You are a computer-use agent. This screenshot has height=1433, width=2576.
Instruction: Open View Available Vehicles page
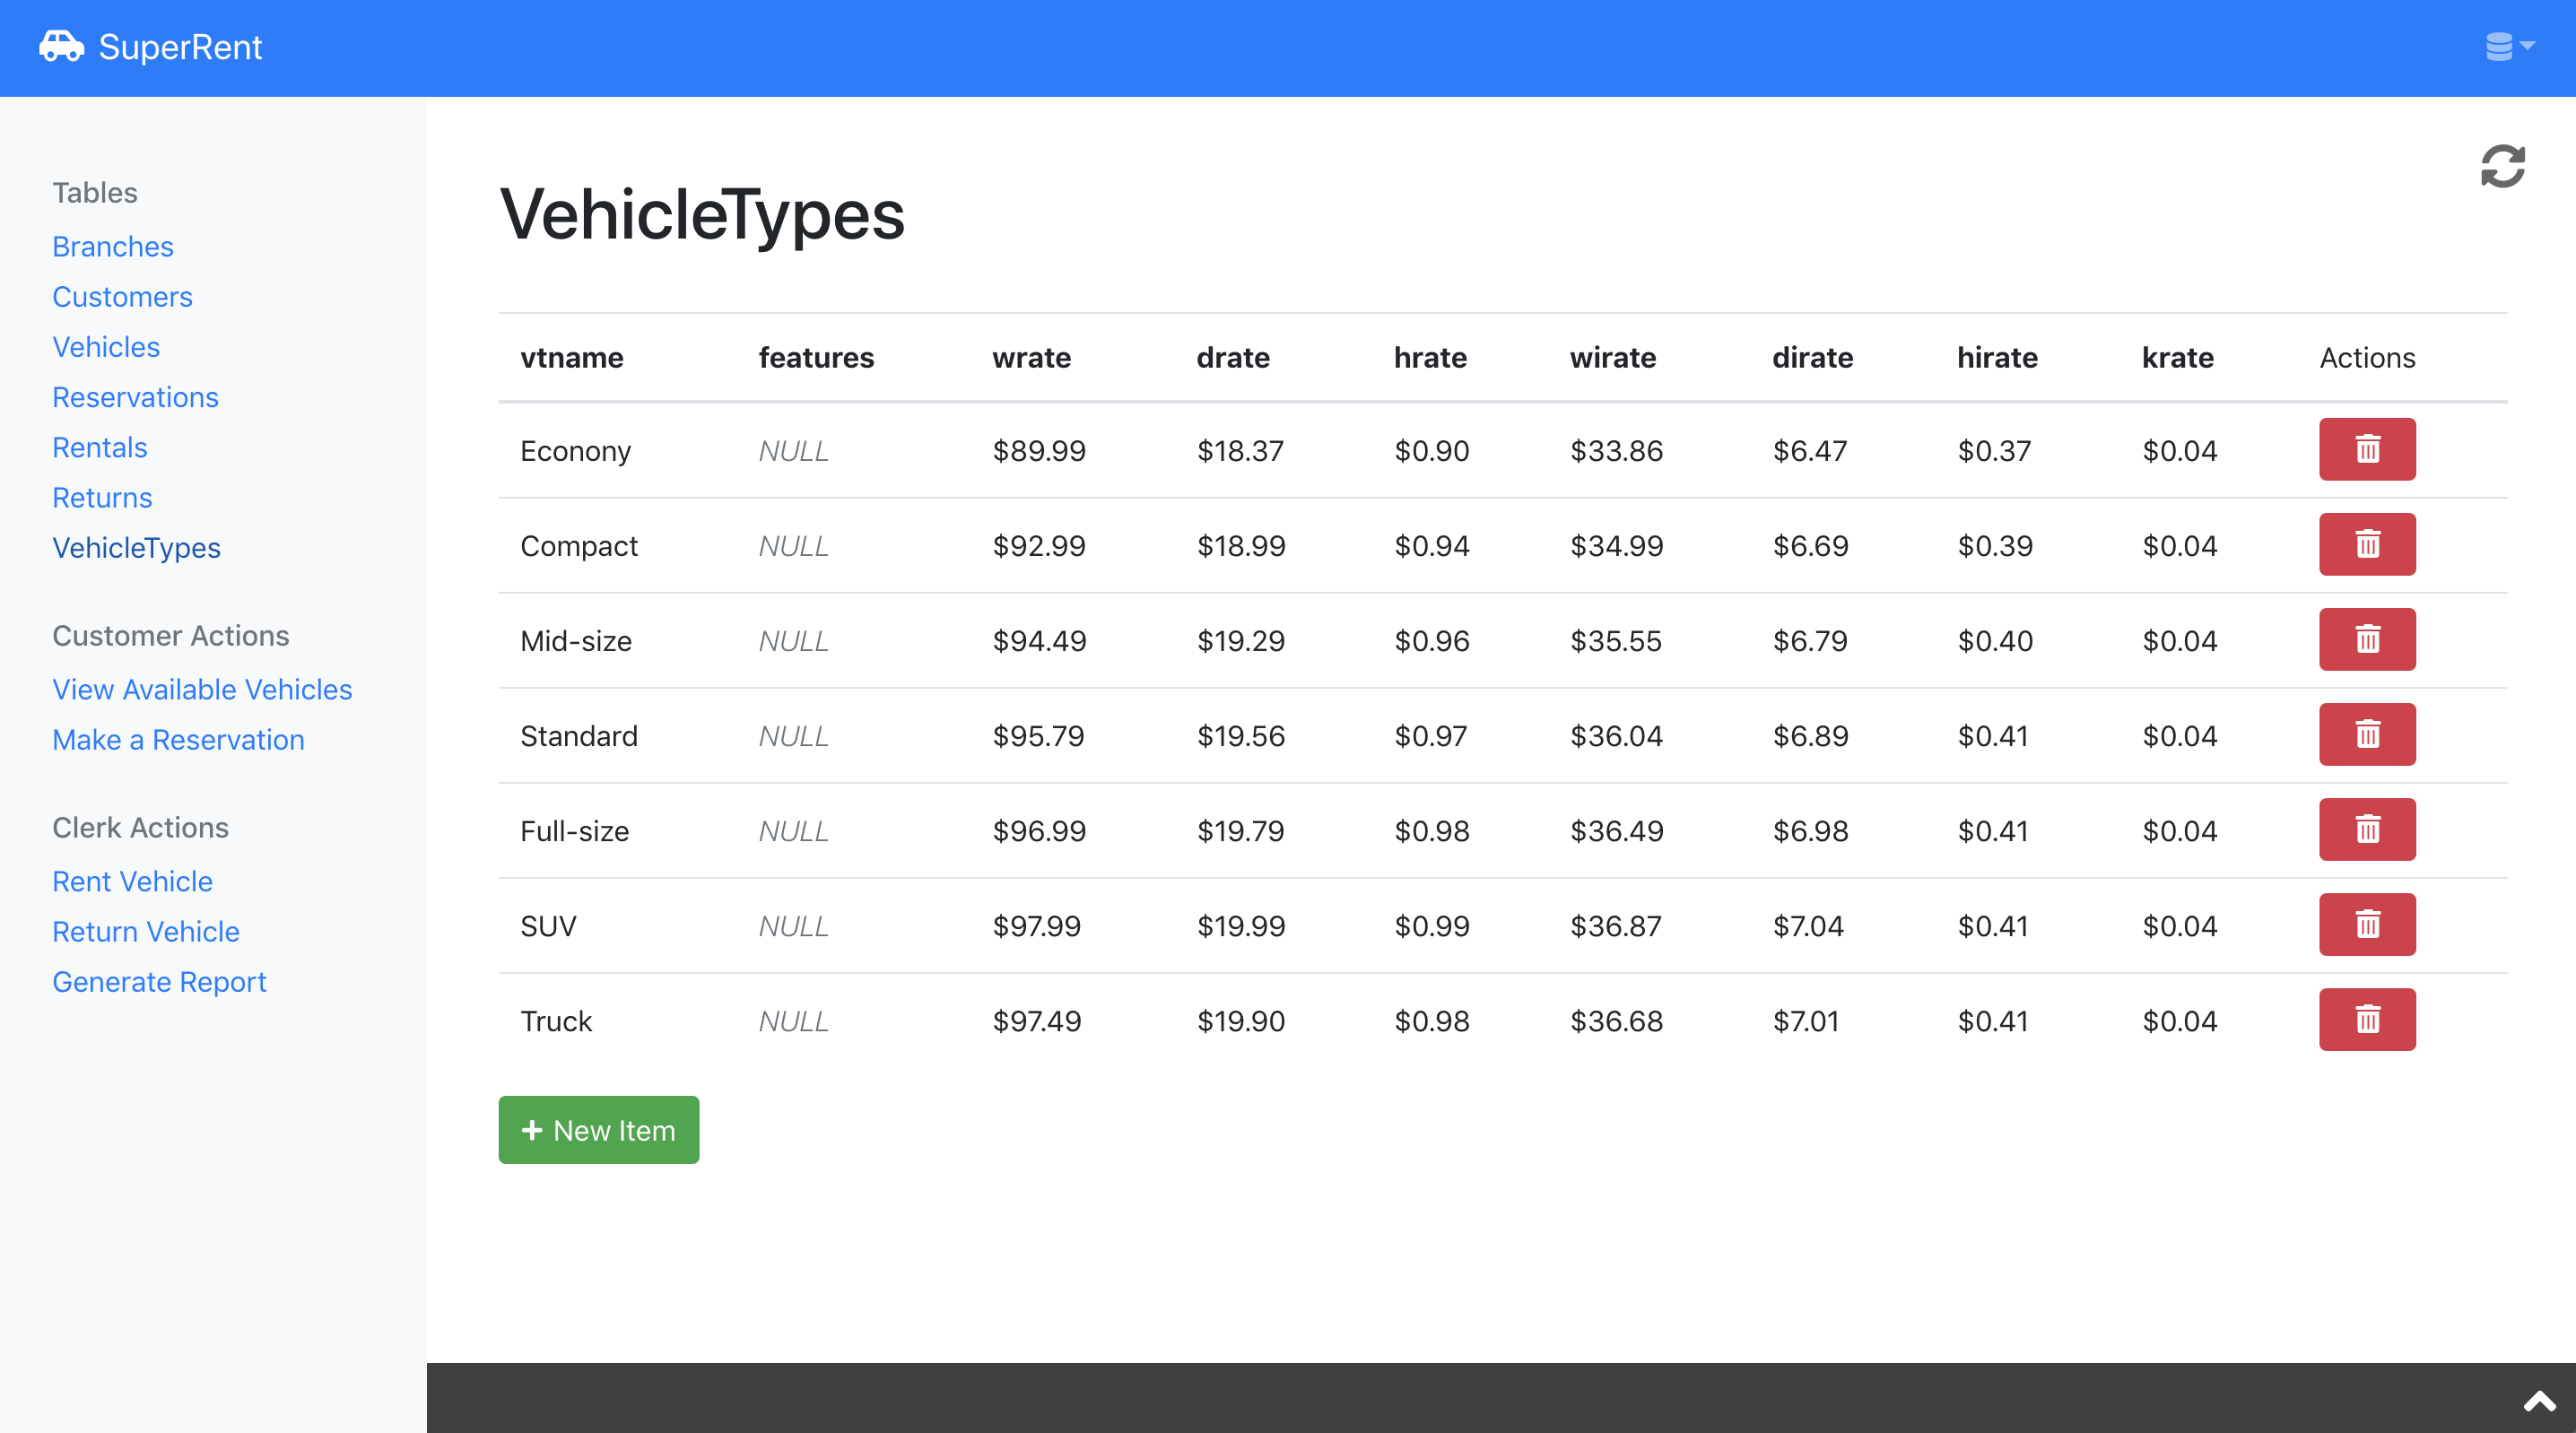point(202,690)
